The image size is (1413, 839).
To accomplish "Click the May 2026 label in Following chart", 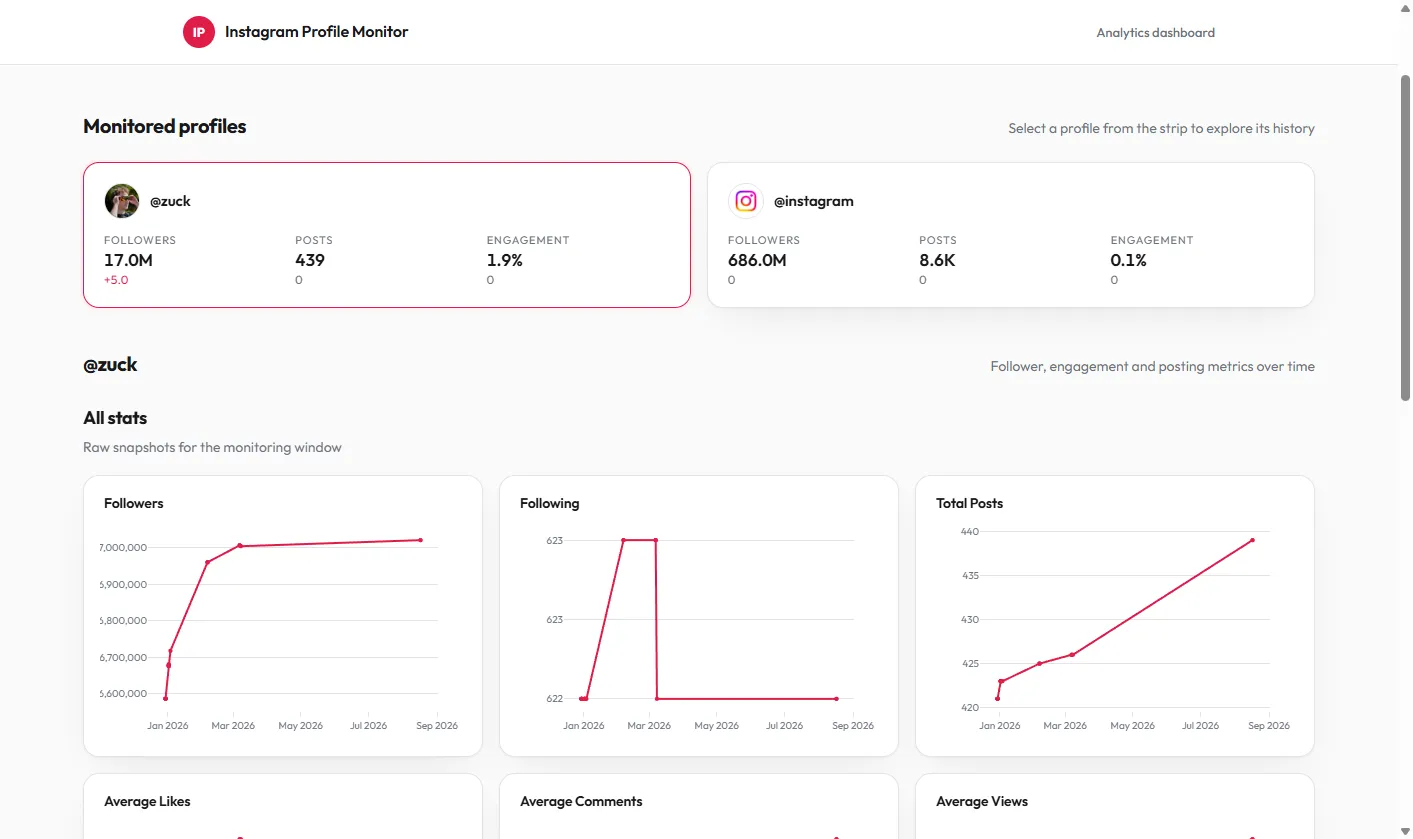I will (718, 726).
